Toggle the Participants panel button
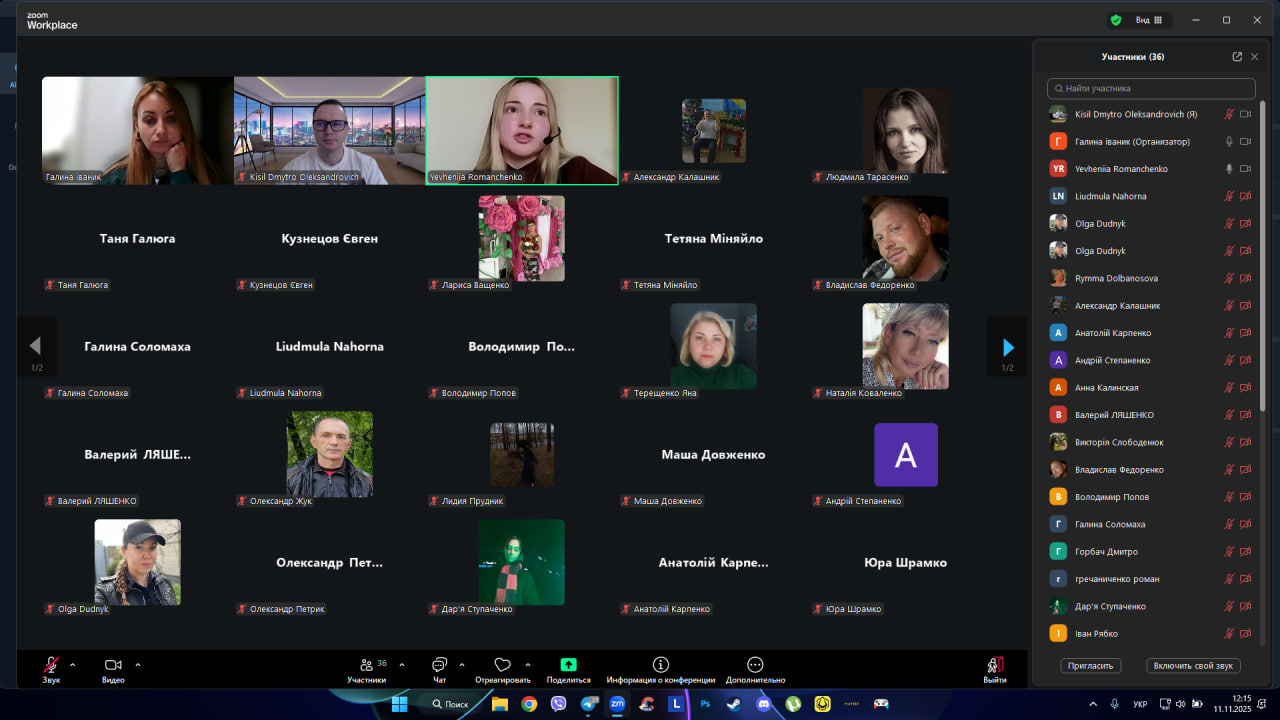This screenshot has height=720, width=1280. 366,665
